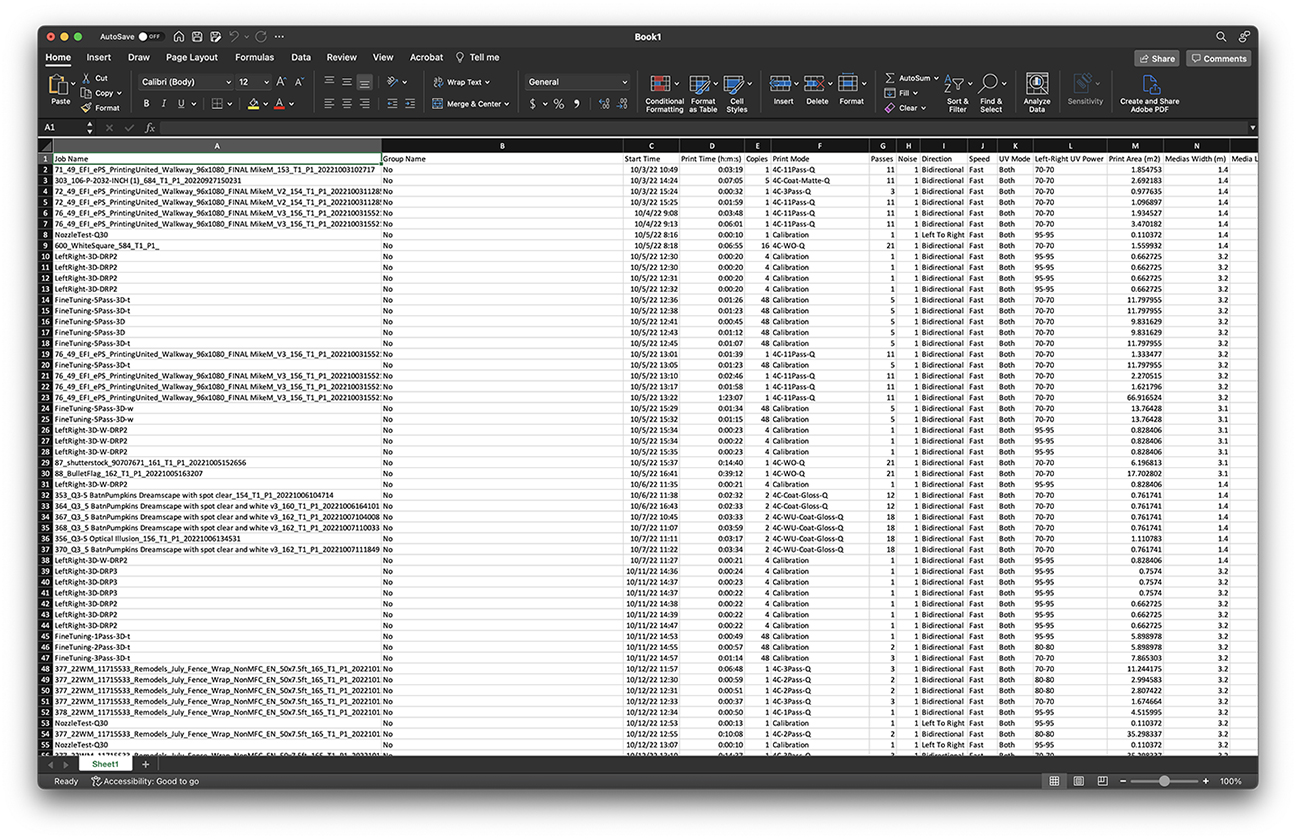Save the workbook using the floppy icon
The image size is (1296, 839).
pyautogui.click(x=197, y=37)
